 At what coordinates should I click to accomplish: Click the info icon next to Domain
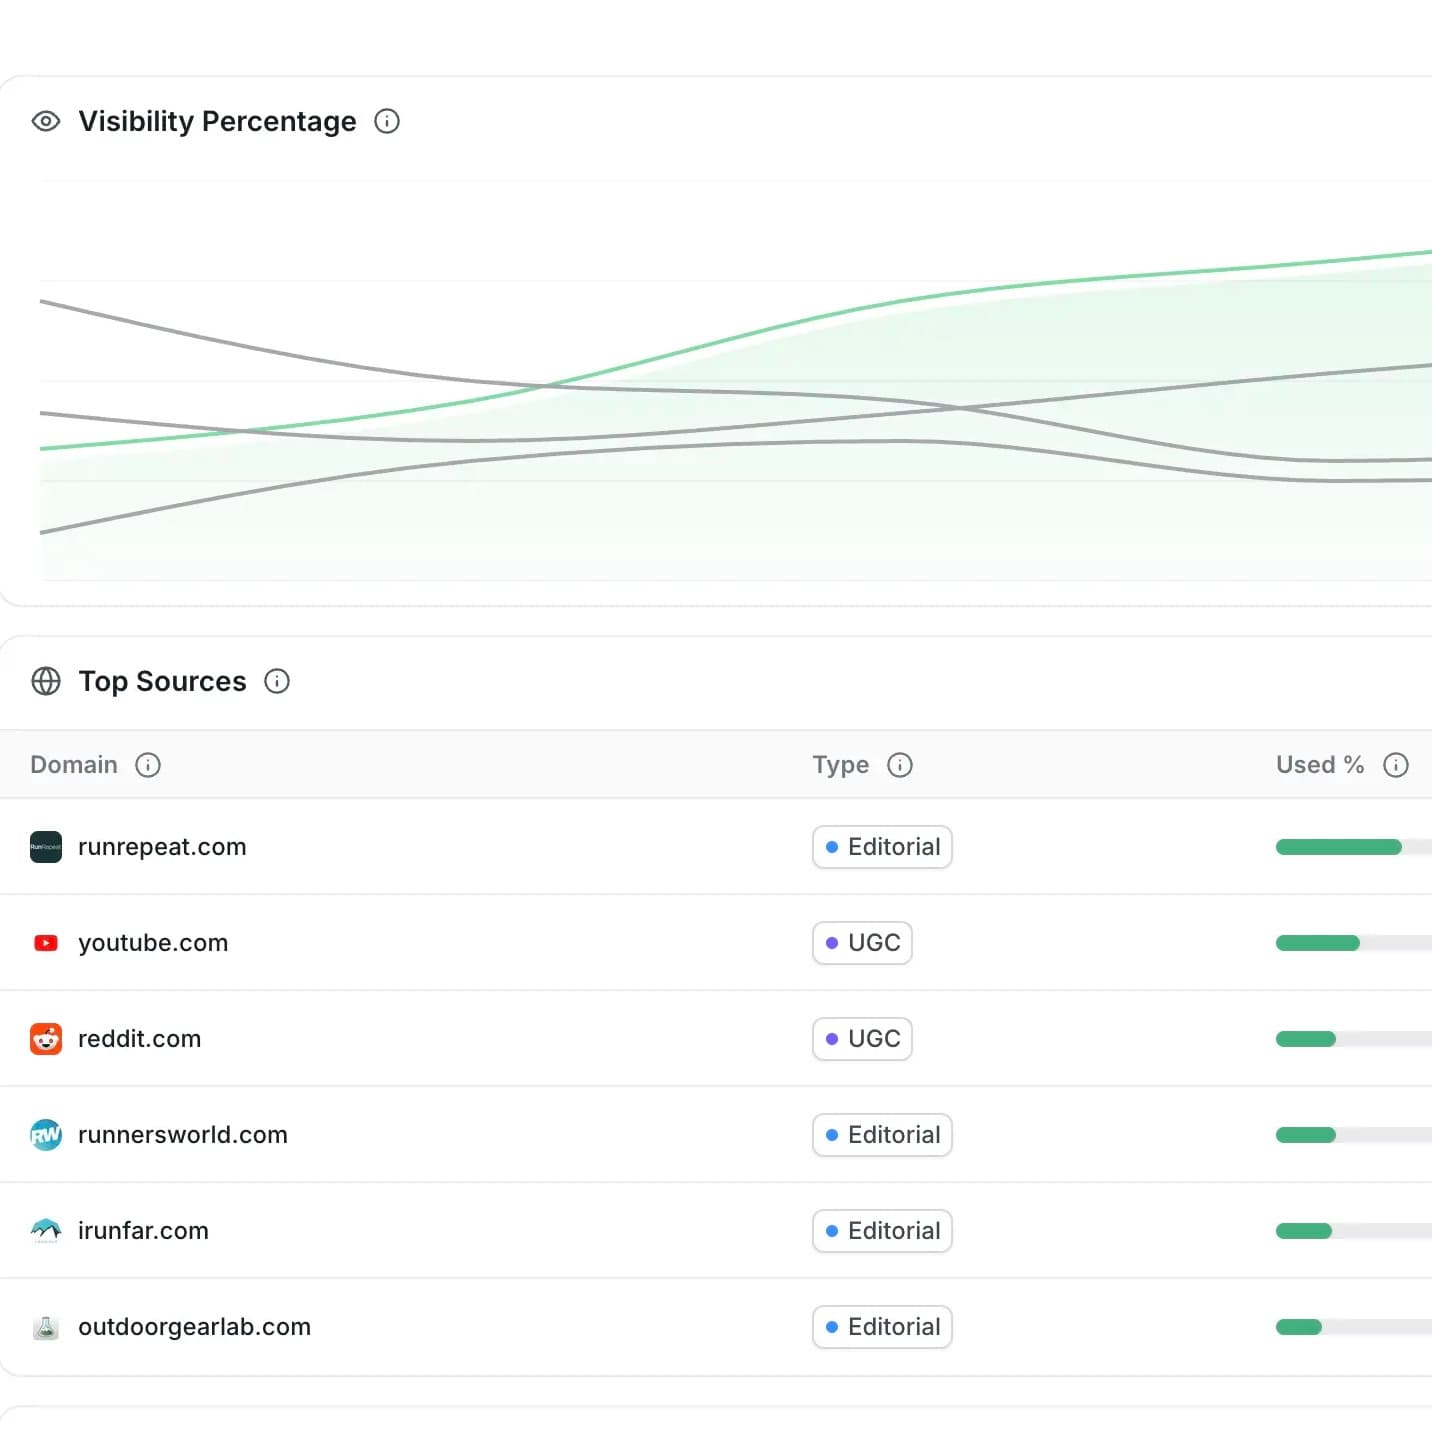coord(148,765)
